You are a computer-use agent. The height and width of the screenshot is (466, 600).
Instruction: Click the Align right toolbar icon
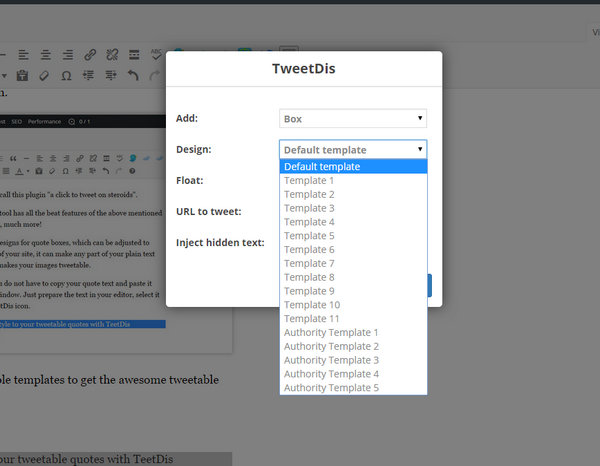(x=68, y=55)
